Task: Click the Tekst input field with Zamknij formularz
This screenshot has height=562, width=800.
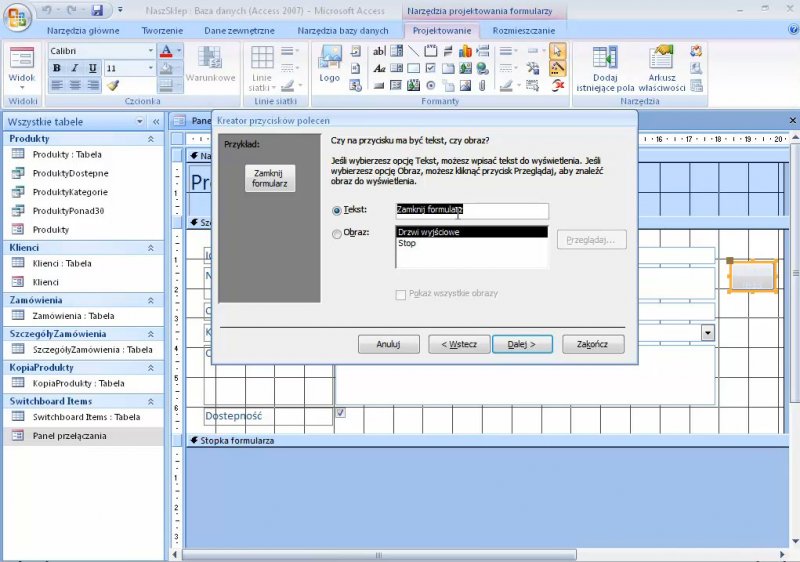Action: (x=472, y=211)
